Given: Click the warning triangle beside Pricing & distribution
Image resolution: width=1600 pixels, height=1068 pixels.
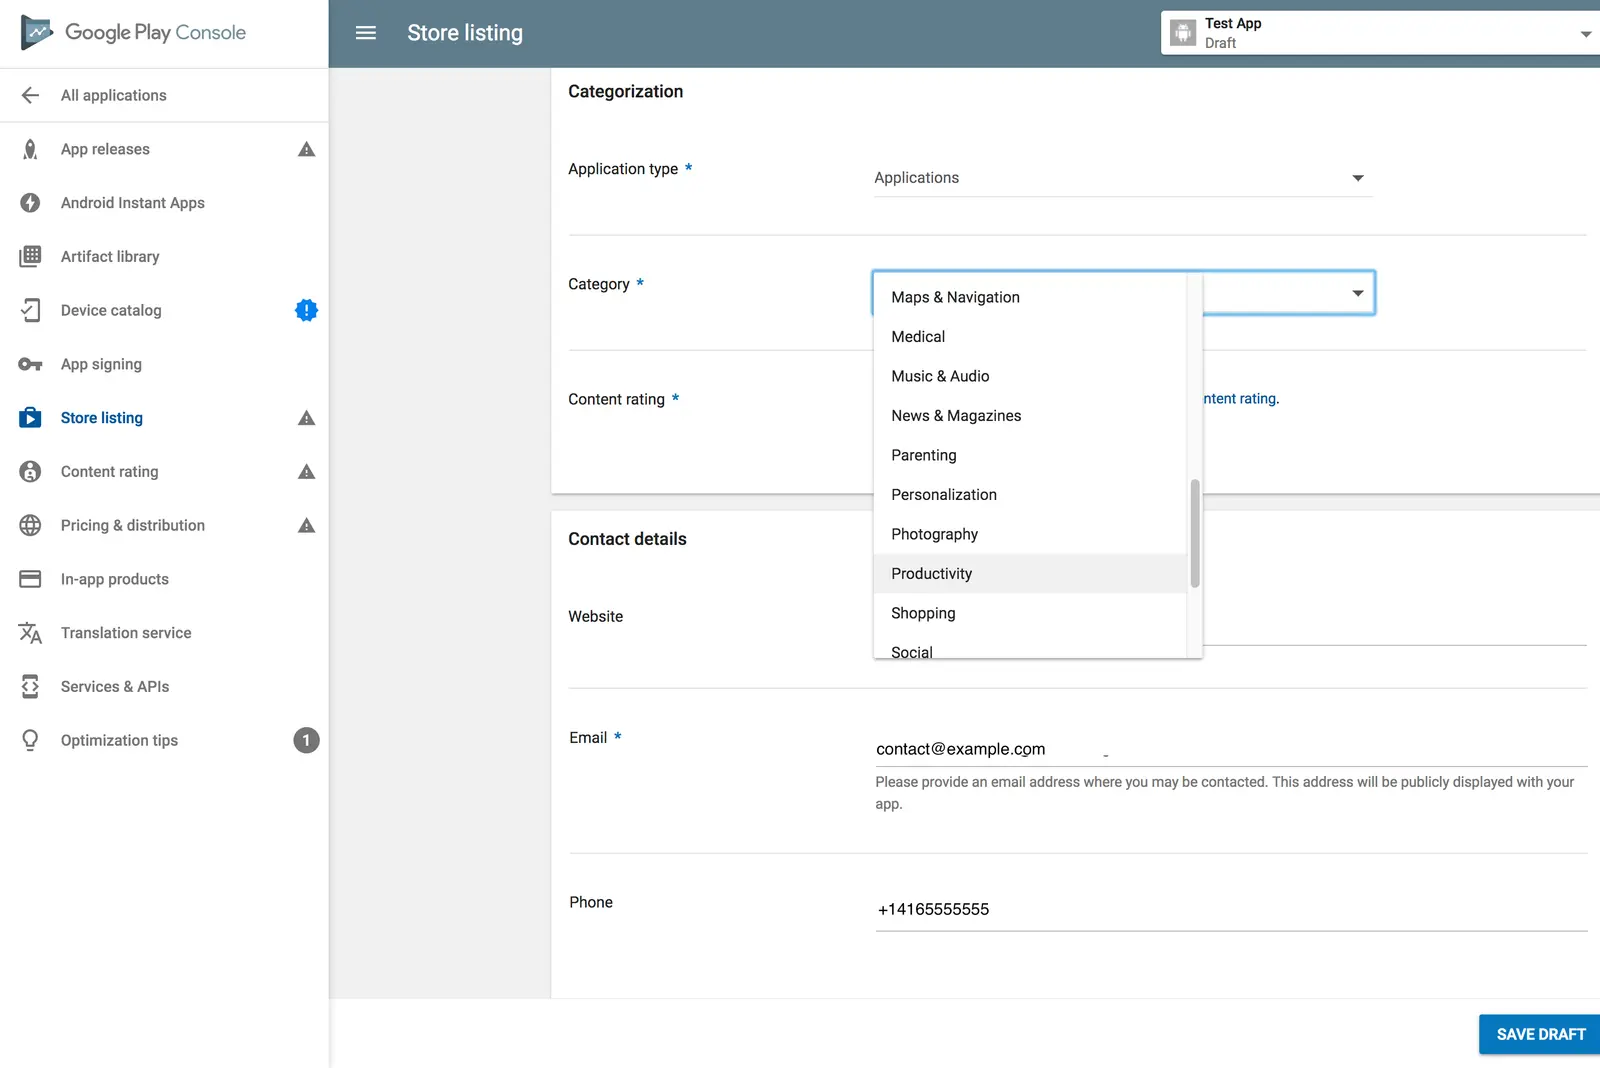Looking at the screenshot, I should (x=307, y=525).
